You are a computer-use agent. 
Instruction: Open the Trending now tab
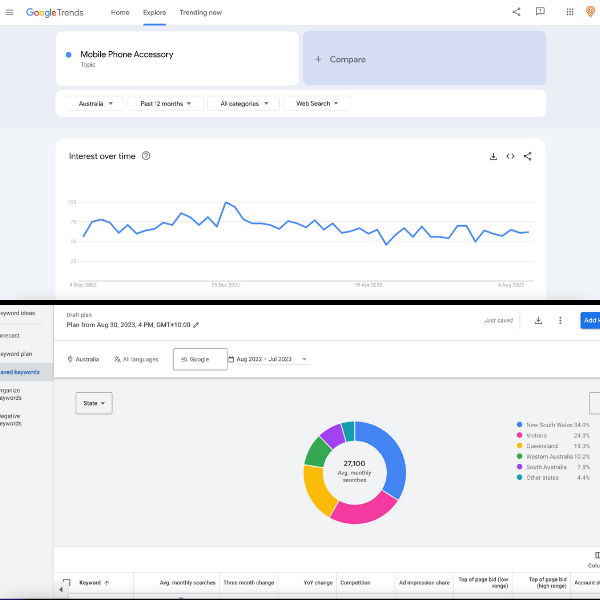[x=201, y=13]
